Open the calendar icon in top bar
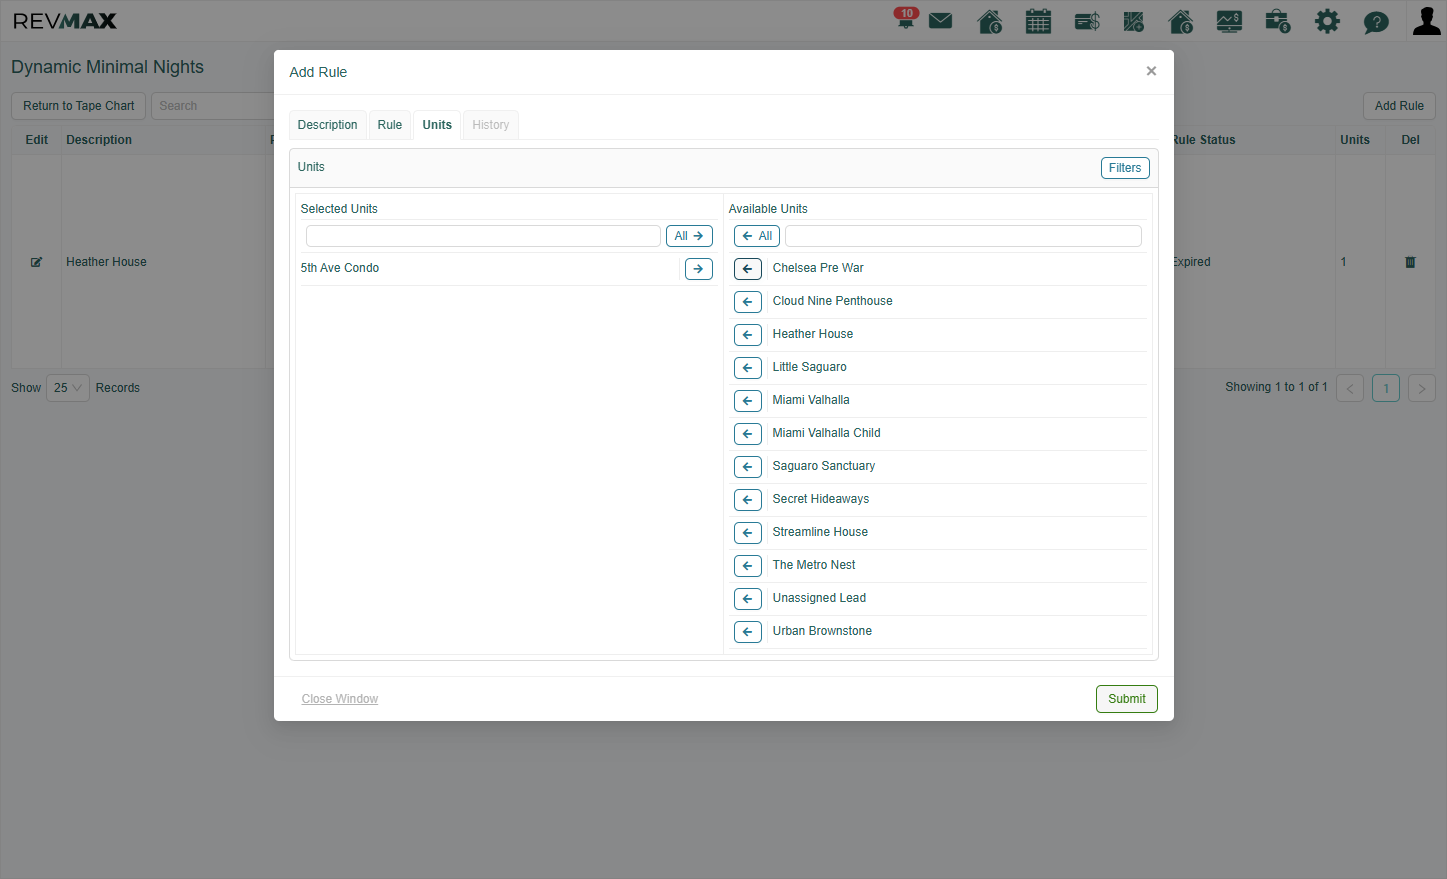The height and width of the screenshot is (879, 1447). [x=1038, y=21]
